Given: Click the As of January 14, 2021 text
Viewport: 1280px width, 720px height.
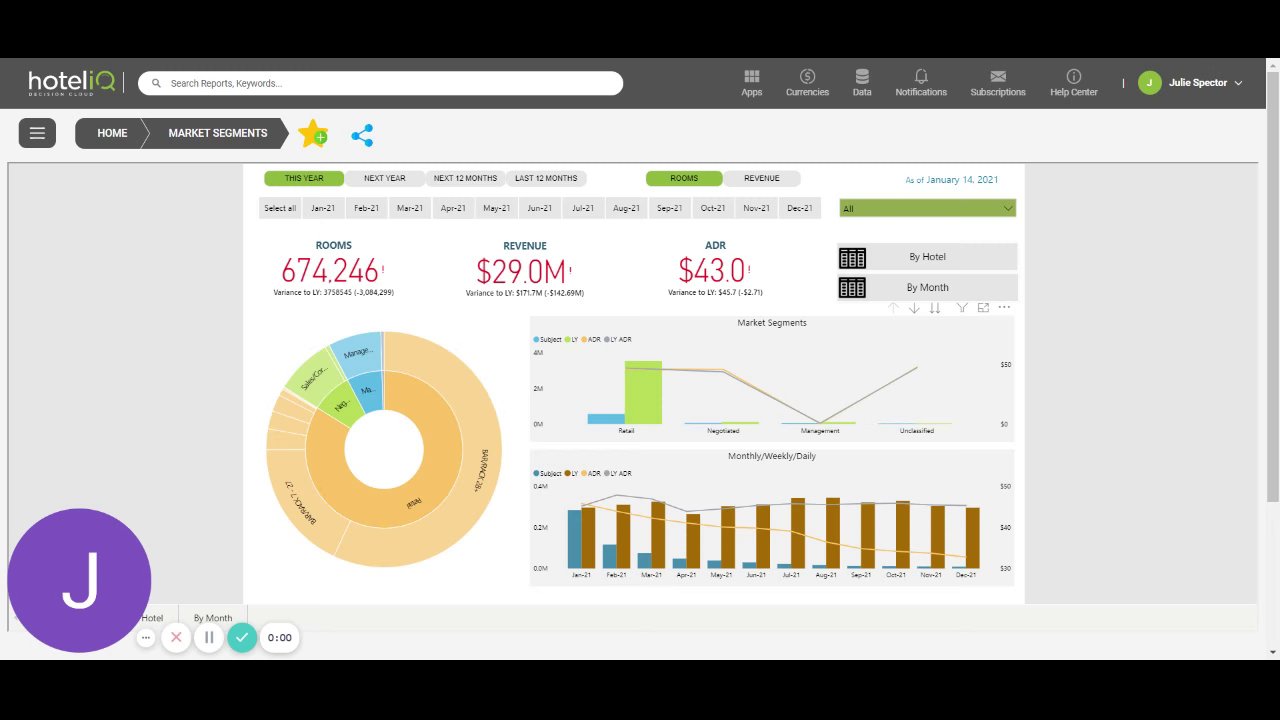Looking at the screenshot, I should (x=952, y=180).
